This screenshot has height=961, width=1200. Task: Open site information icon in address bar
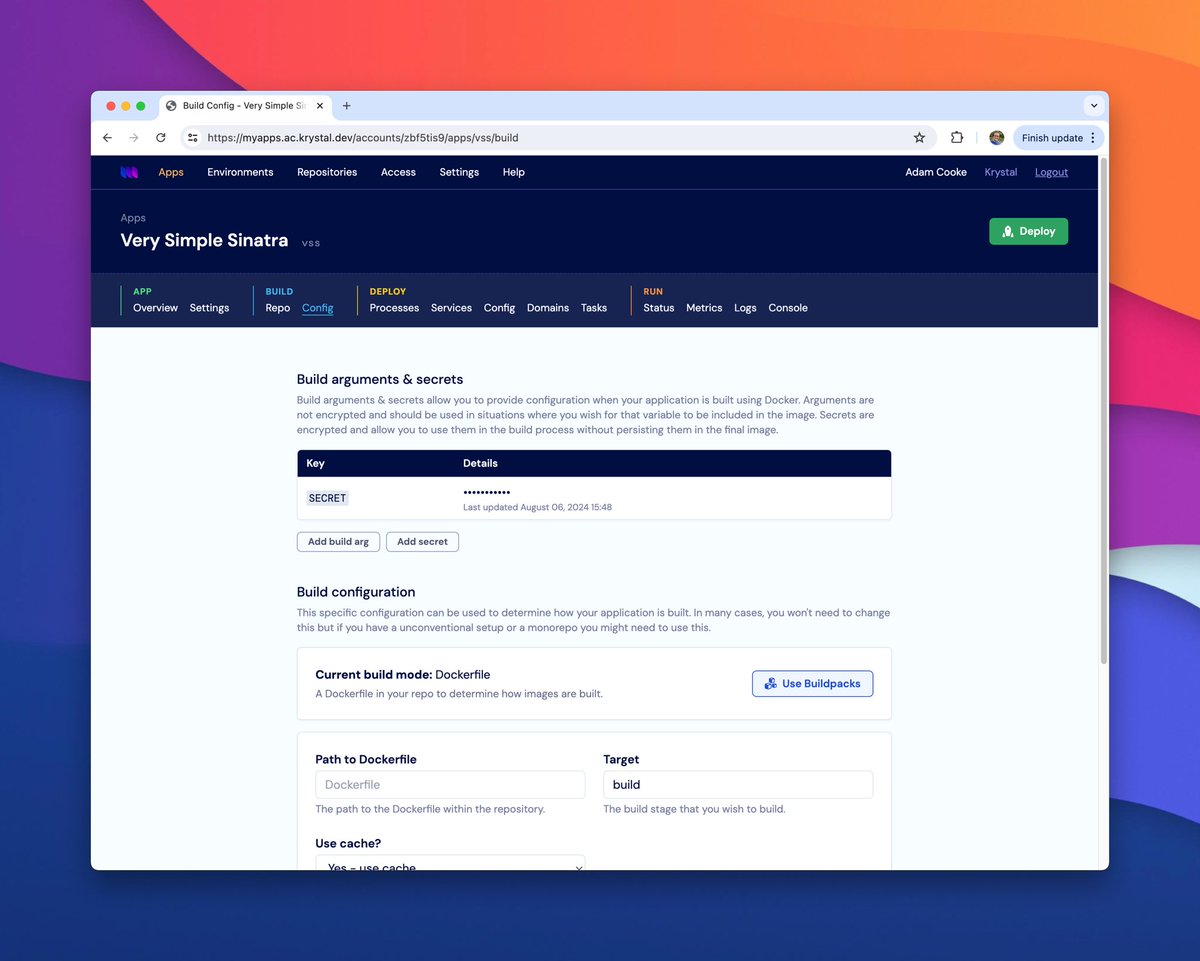click(193, 138)
